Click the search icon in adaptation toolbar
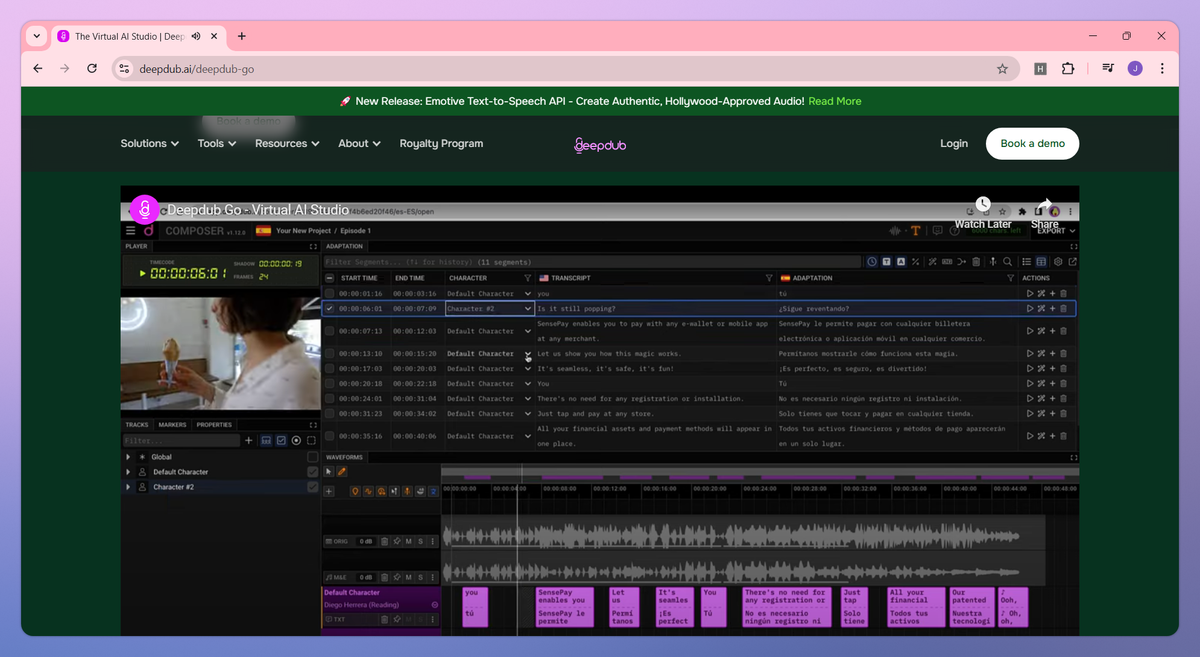The image size is (1200, 657). point(1008,262)
